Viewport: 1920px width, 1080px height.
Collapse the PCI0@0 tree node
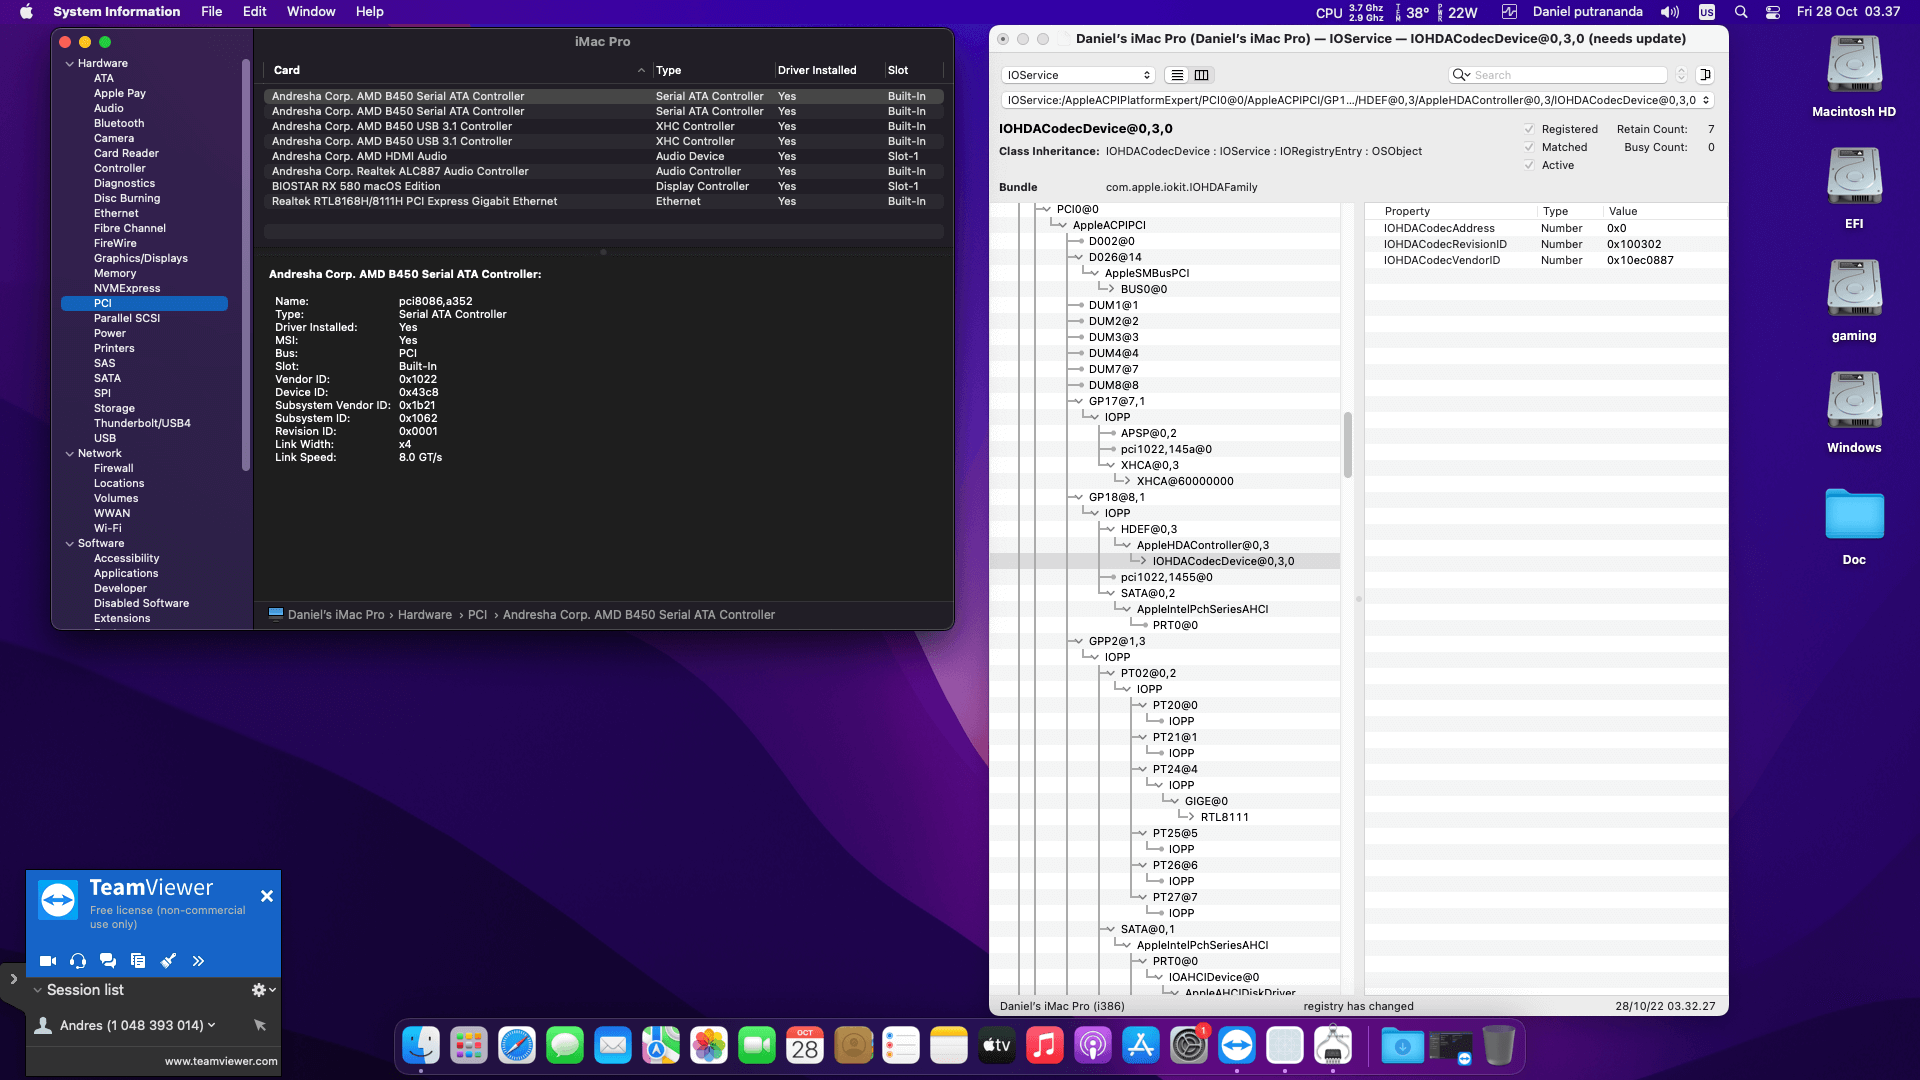point(1045,209)
